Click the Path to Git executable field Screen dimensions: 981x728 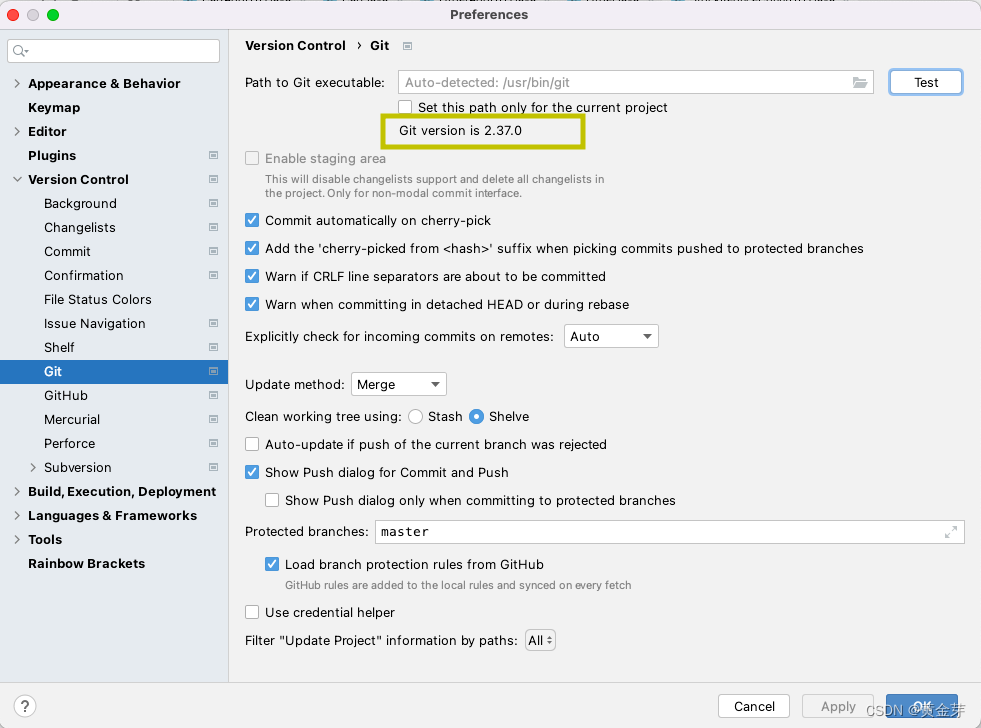click(636, 83)
